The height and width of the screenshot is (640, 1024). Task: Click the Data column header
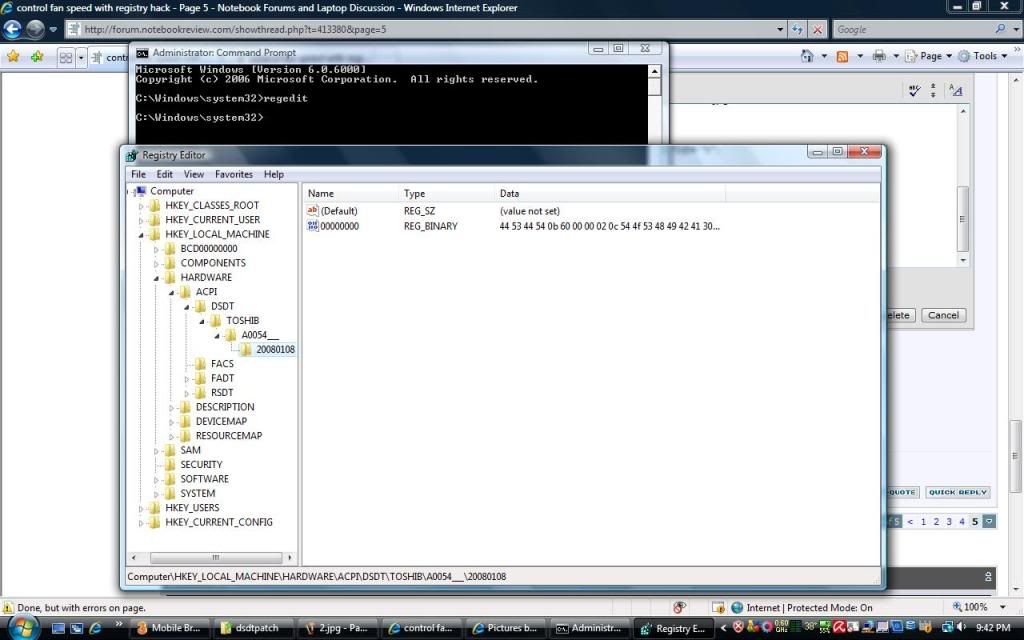click(x=610, y=193)
